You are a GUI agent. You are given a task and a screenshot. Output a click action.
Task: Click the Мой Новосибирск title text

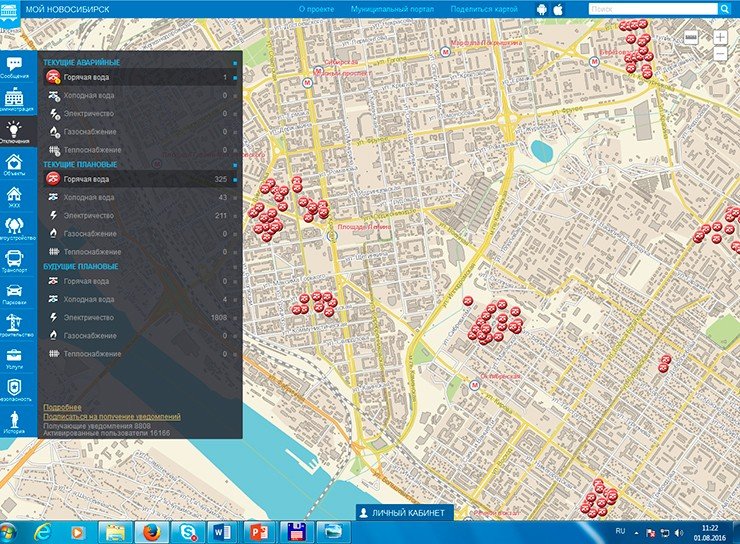click(x=67, y=9)
